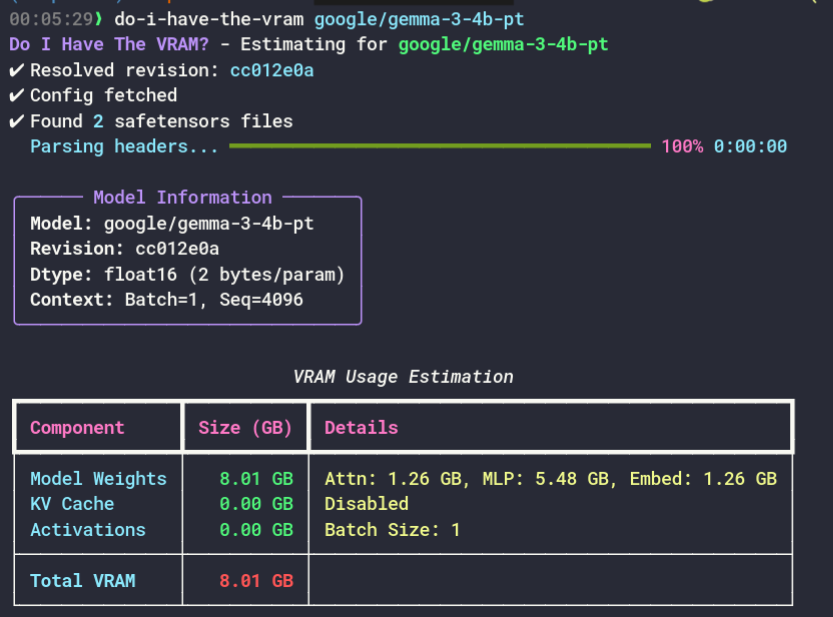The image size is (833, 617).
Task: Click the KV Cache 0.00 GB size
Action: pyautogui.click(x=256, y=504)
